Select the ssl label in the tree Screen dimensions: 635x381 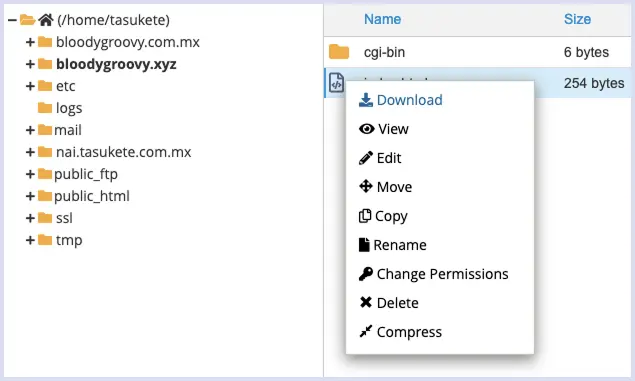(x=64, y=218)
